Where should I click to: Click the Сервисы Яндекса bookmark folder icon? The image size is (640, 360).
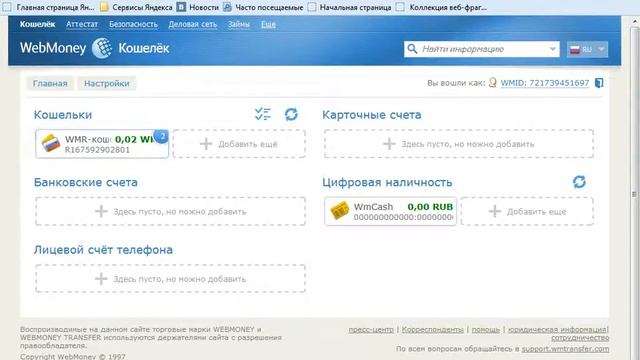pos(104,7)
